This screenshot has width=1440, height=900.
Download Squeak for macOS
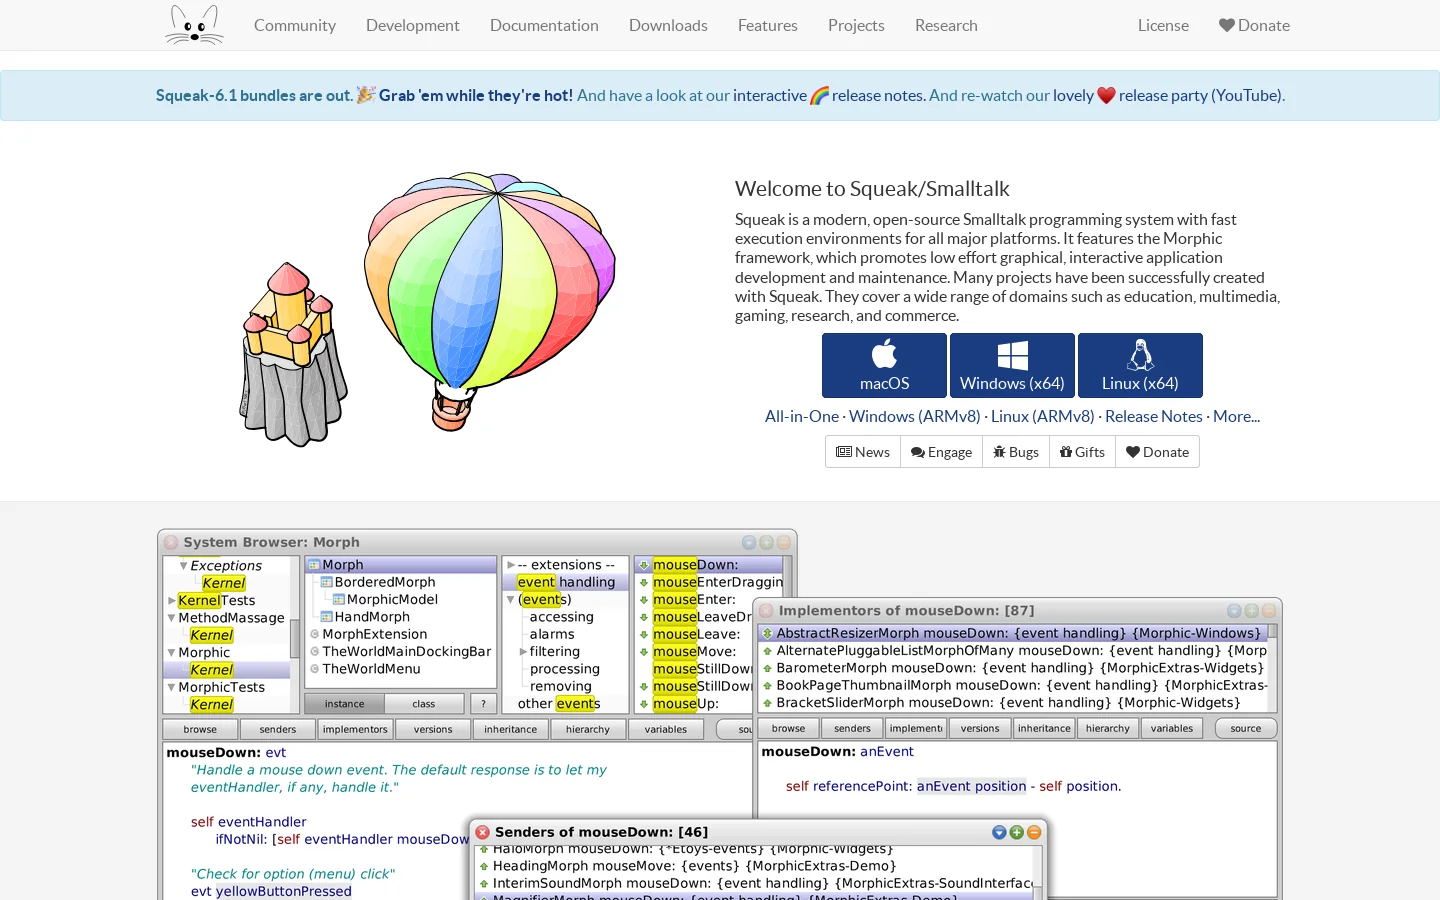(x=884, y=365)
